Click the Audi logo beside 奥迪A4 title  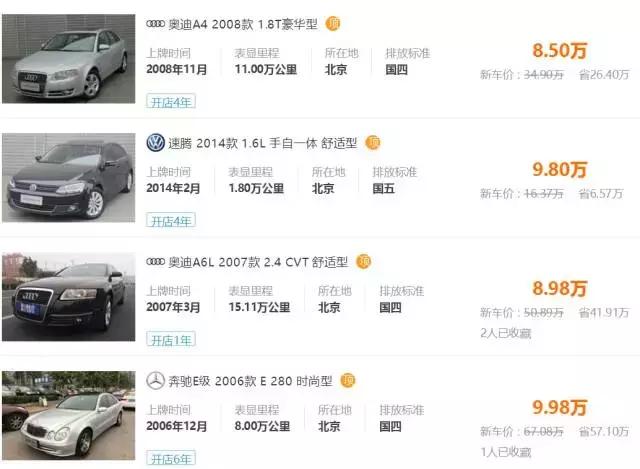[155, 23]
